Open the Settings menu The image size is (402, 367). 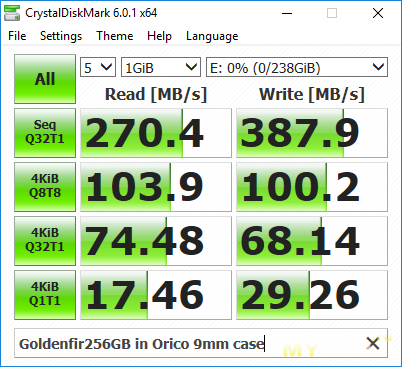tap(61, 36)
